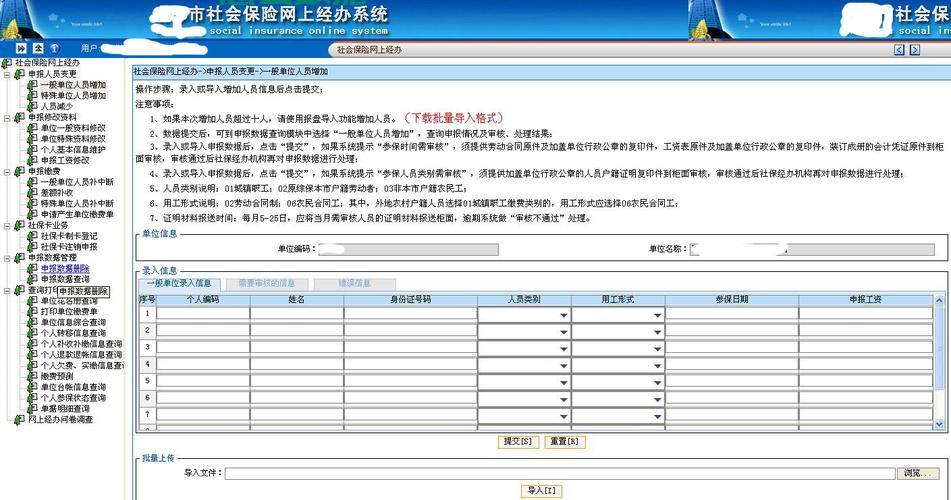Click the icon beside 申报数据查询
The width and height of the screenshot is (951, 500).
(x=33, y=279)
